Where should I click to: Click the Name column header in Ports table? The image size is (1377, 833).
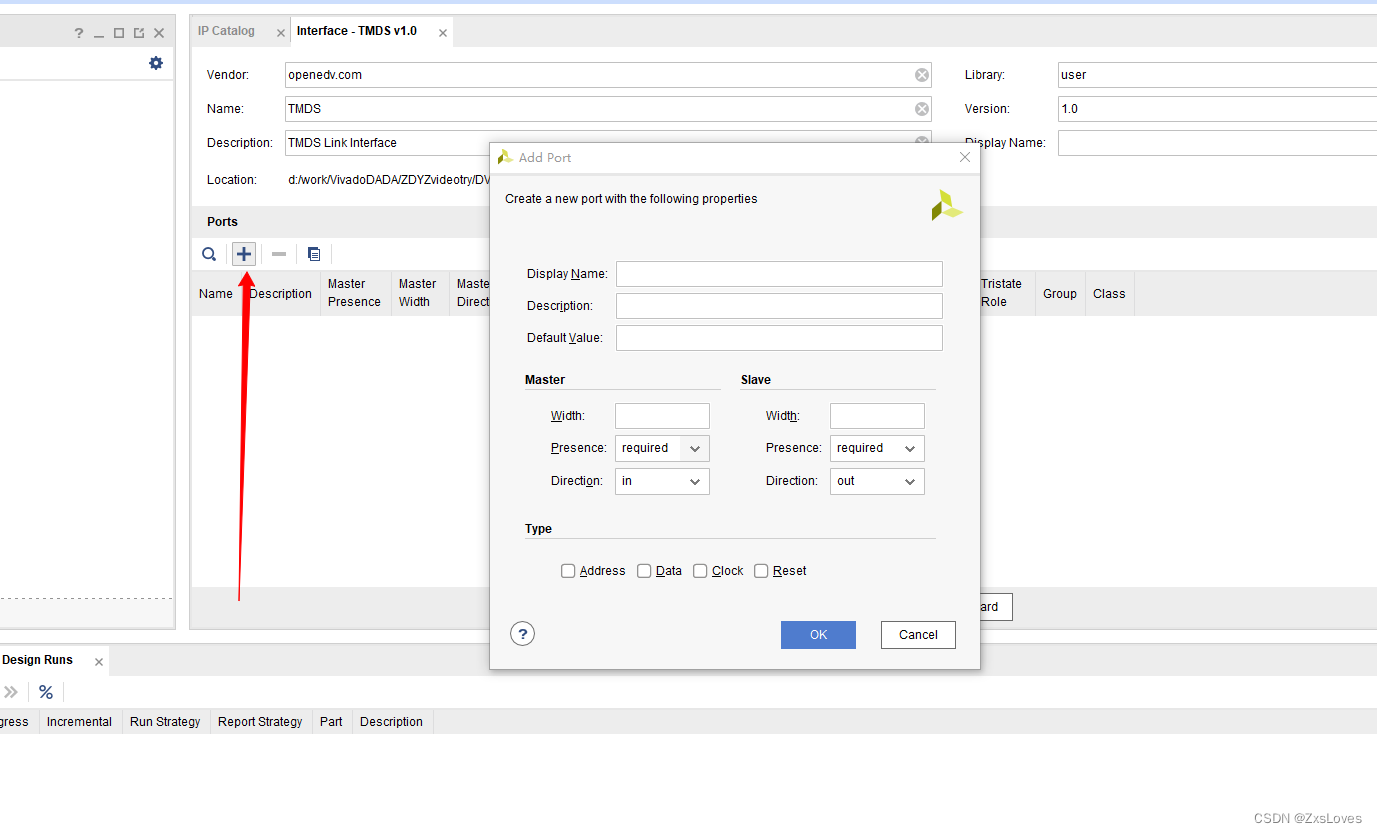click(x=216, y=294)
